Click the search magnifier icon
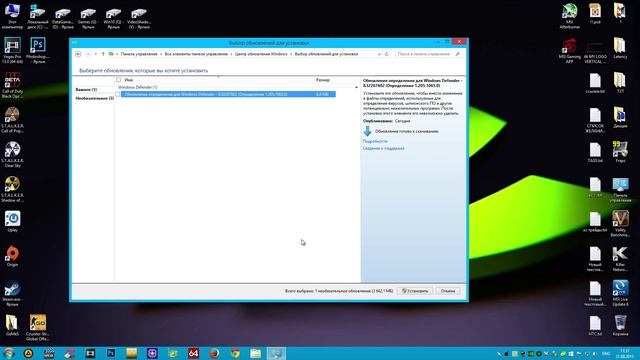This screenshot has height=360, width=640. pyautogui.click(x=458, y=54)
